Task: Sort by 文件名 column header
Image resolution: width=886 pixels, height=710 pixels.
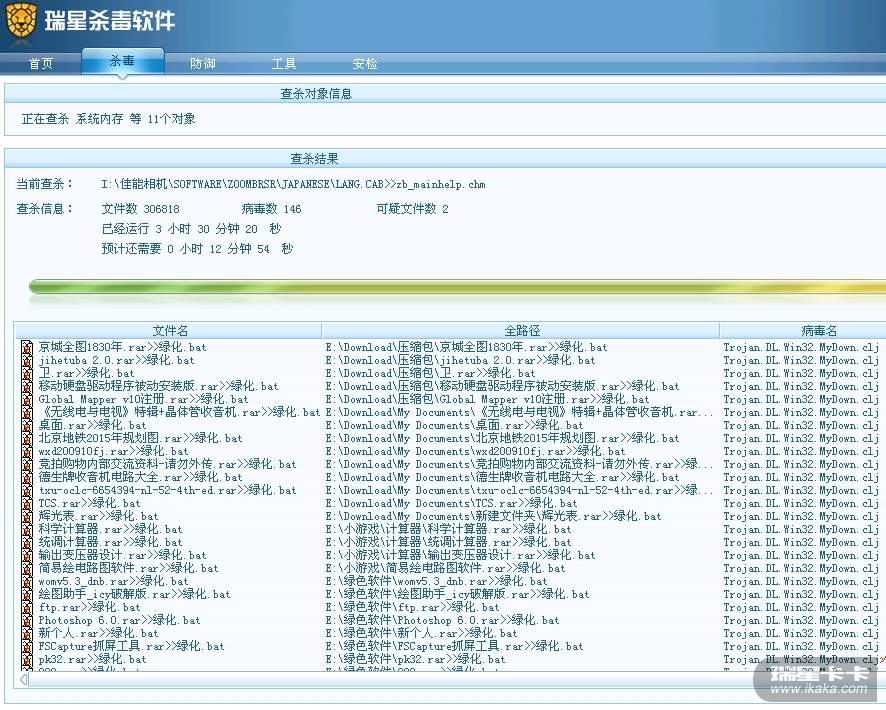Action: (x=169, y=330)
